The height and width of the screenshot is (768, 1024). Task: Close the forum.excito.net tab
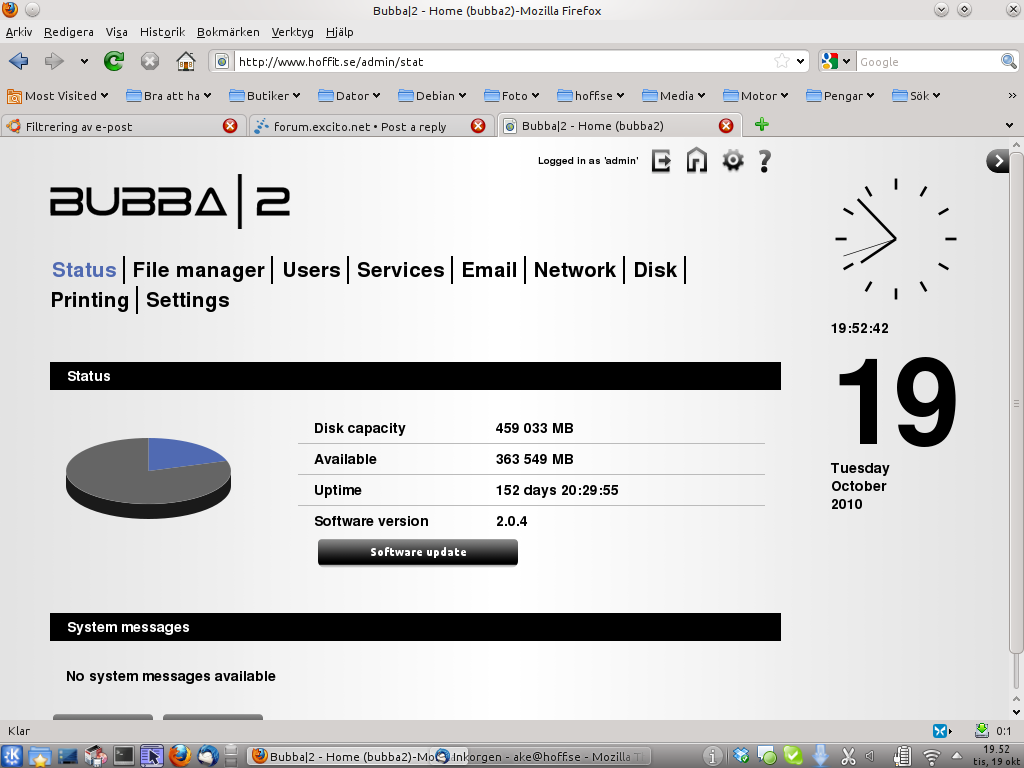(478, 126)
